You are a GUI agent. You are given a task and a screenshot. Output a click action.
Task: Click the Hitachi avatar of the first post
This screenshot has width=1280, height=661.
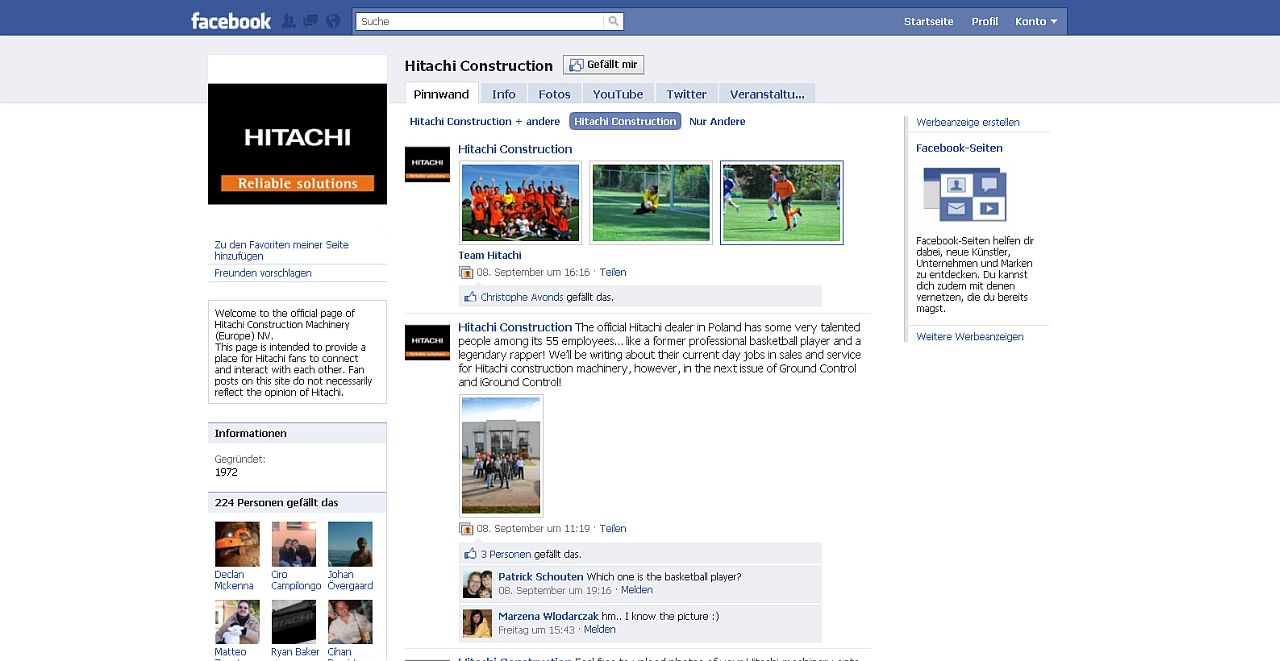pos(427,164)
